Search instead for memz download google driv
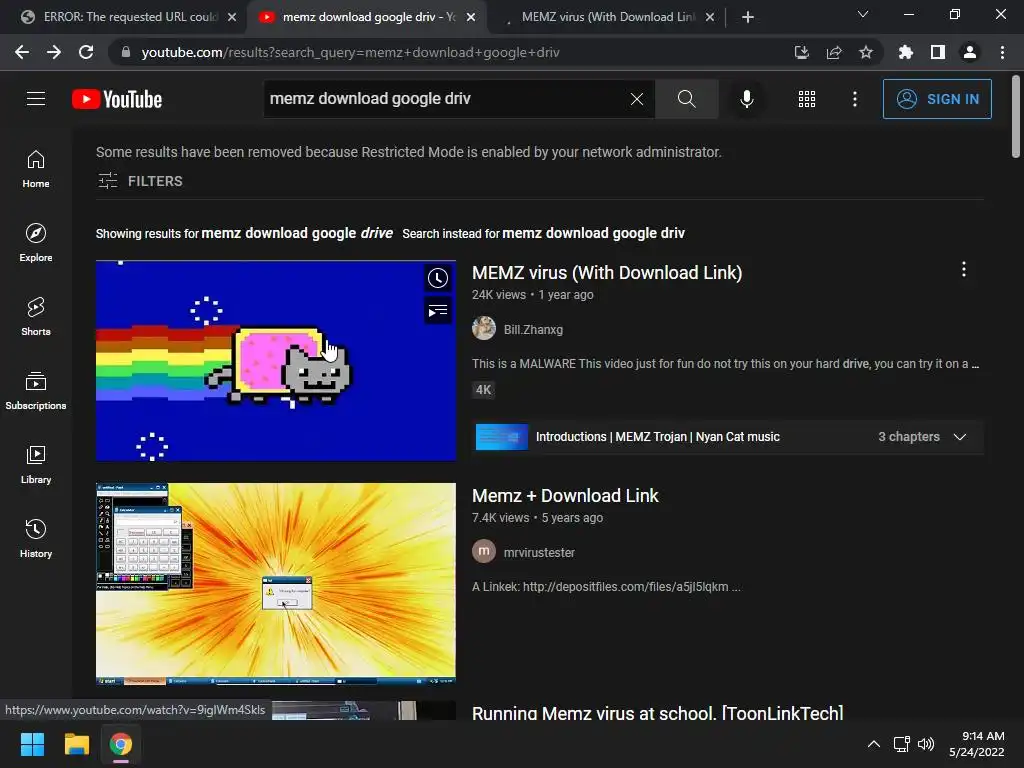Viewport: 1024px width, 768px height. pyautogui.click(x=593, y=233)
